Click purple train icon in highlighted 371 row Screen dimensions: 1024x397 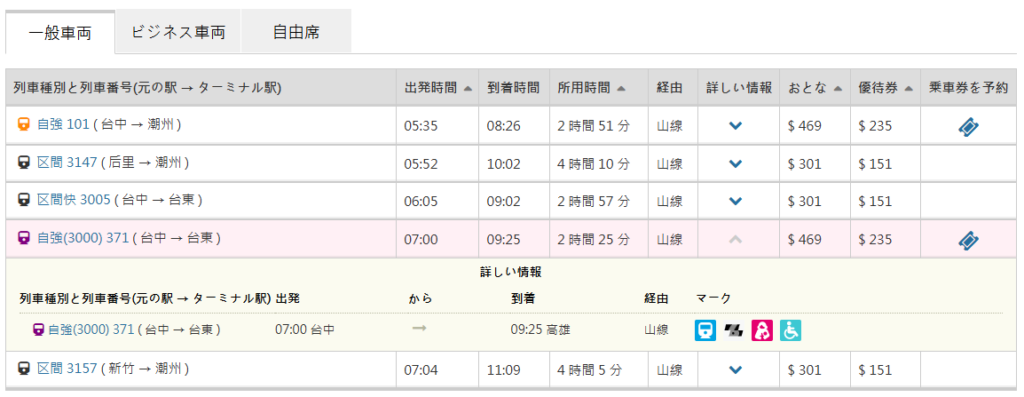pyautogui.click(x=23, y=239)
